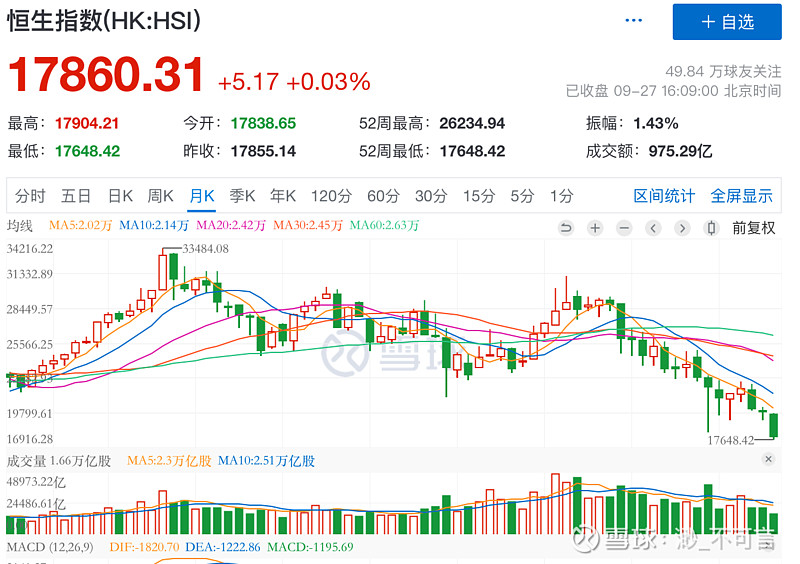800x564 pixels.
Task: Zoom in the chart with plus icon
Action: pyautogui.click(x=594, y=228)
